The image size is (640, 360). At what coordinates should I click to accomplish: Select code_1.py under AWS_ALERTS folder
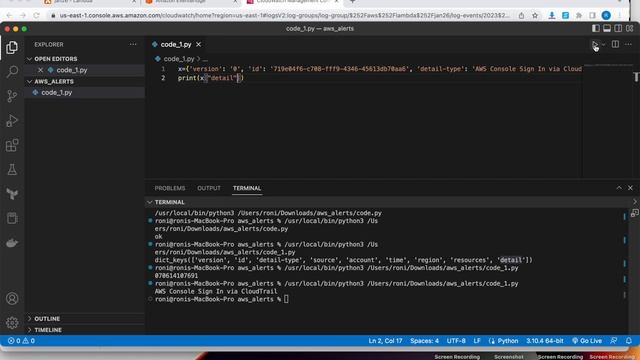click(x=56, y=93)
